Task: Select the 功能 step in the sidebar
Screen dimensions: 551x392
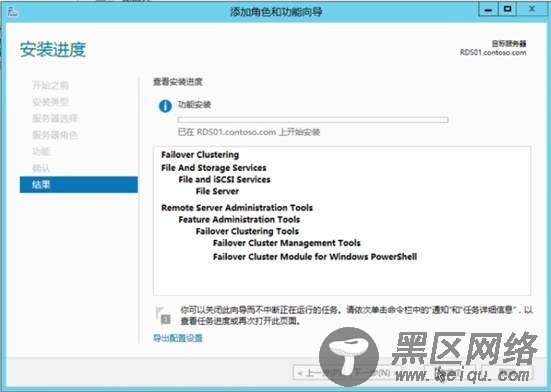Action: [41, 151]
